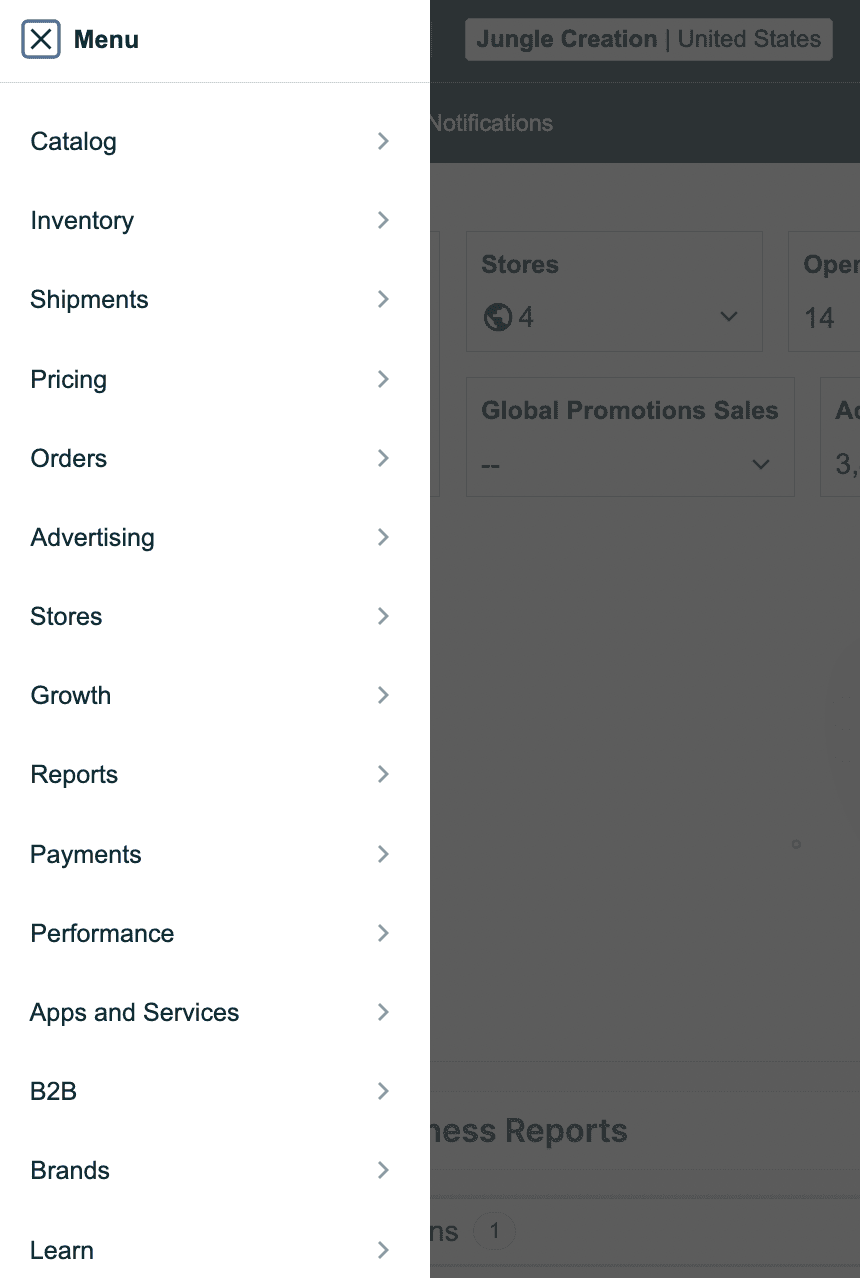The image size is (860, 1278).
Task: Click the arrow icon beside Growth
Action: (x=383, y=695)
